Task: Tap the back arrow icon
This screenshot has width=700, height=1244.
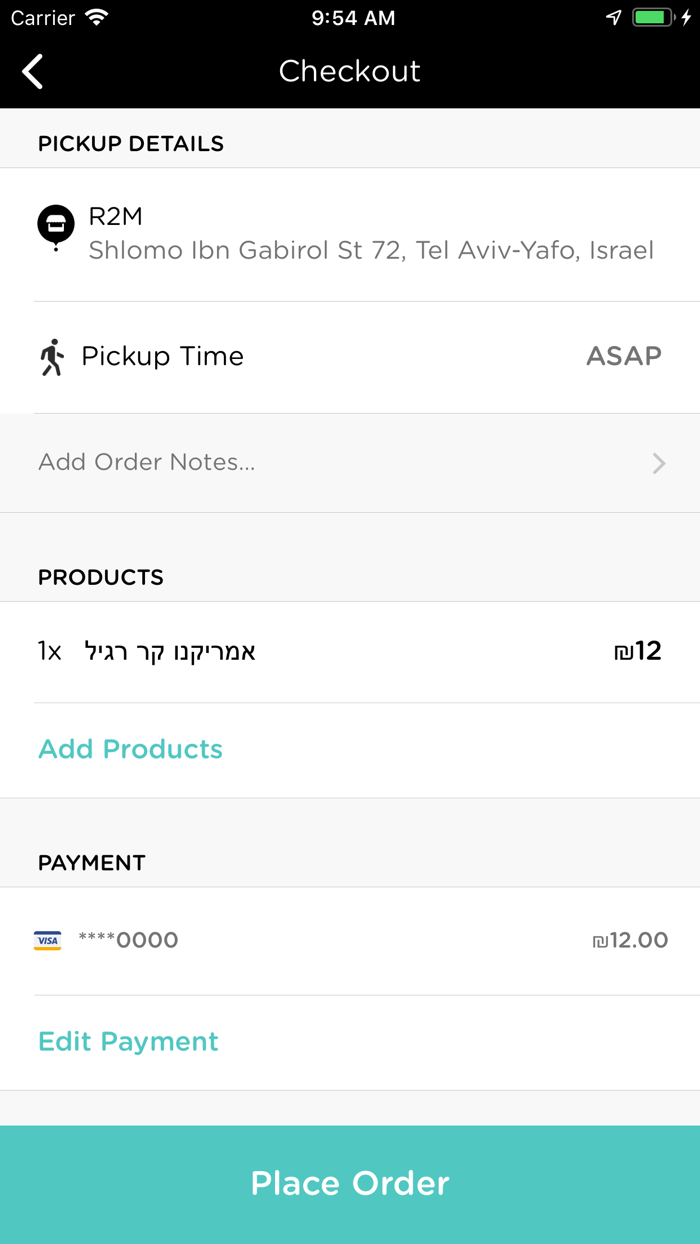Action: coord(33,71)
